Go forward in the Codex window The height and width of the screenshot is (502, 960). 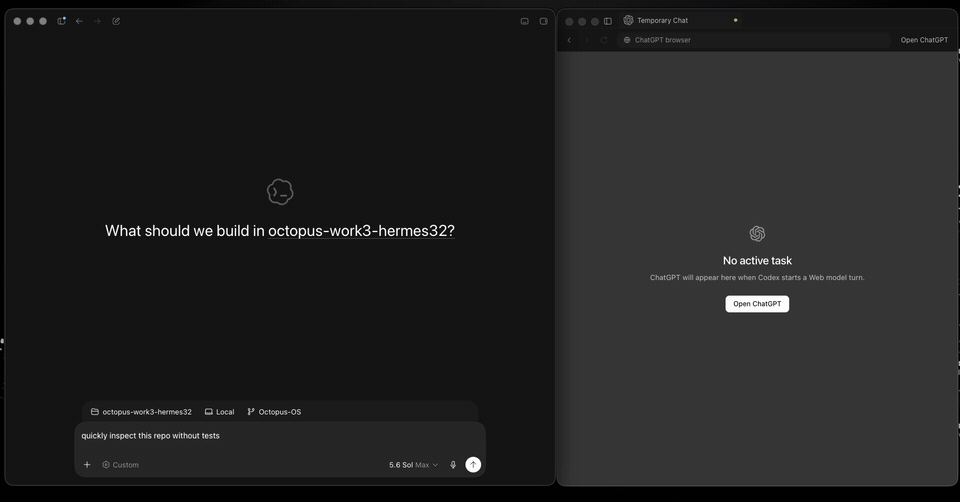97,21
